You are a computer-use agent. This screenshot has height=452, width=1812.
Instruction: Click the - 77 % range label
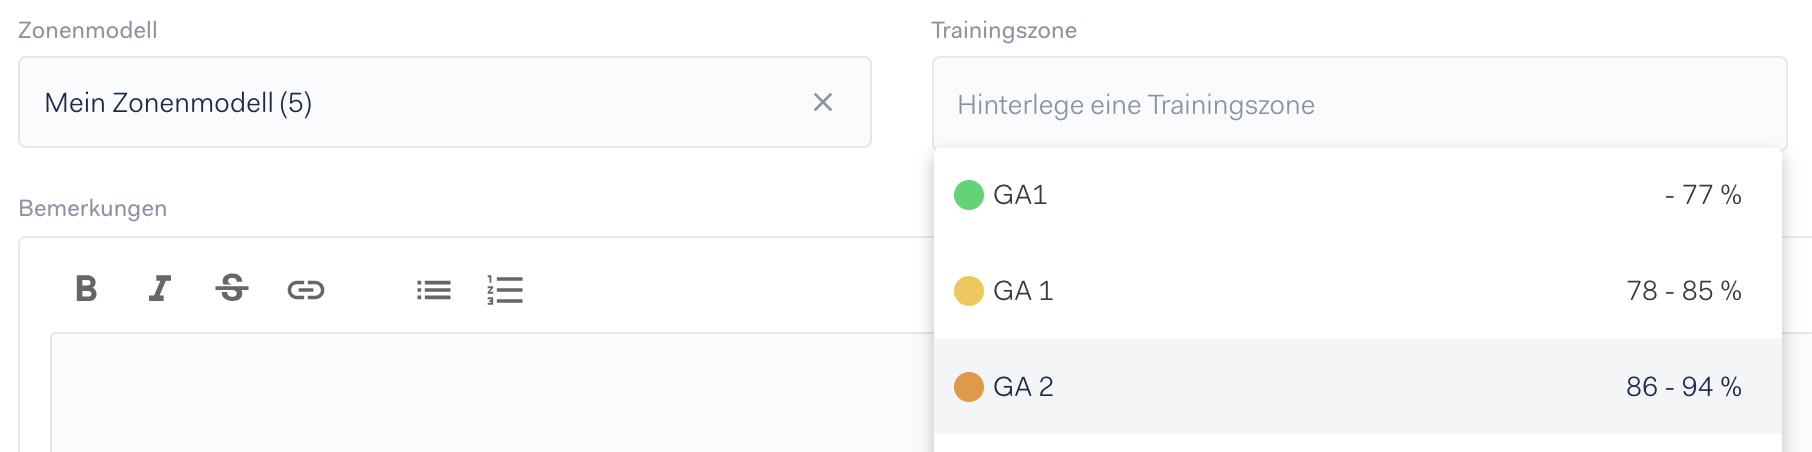[1703, 195]
